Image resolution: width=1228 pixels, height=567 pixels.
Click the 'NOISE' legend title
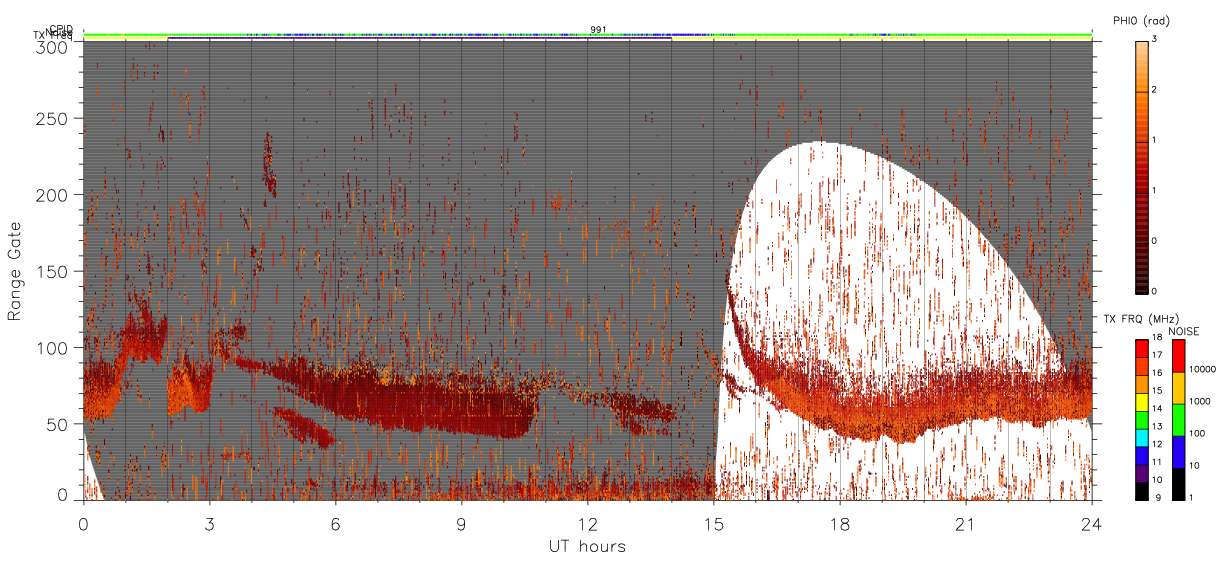(x=1185, y=331)
